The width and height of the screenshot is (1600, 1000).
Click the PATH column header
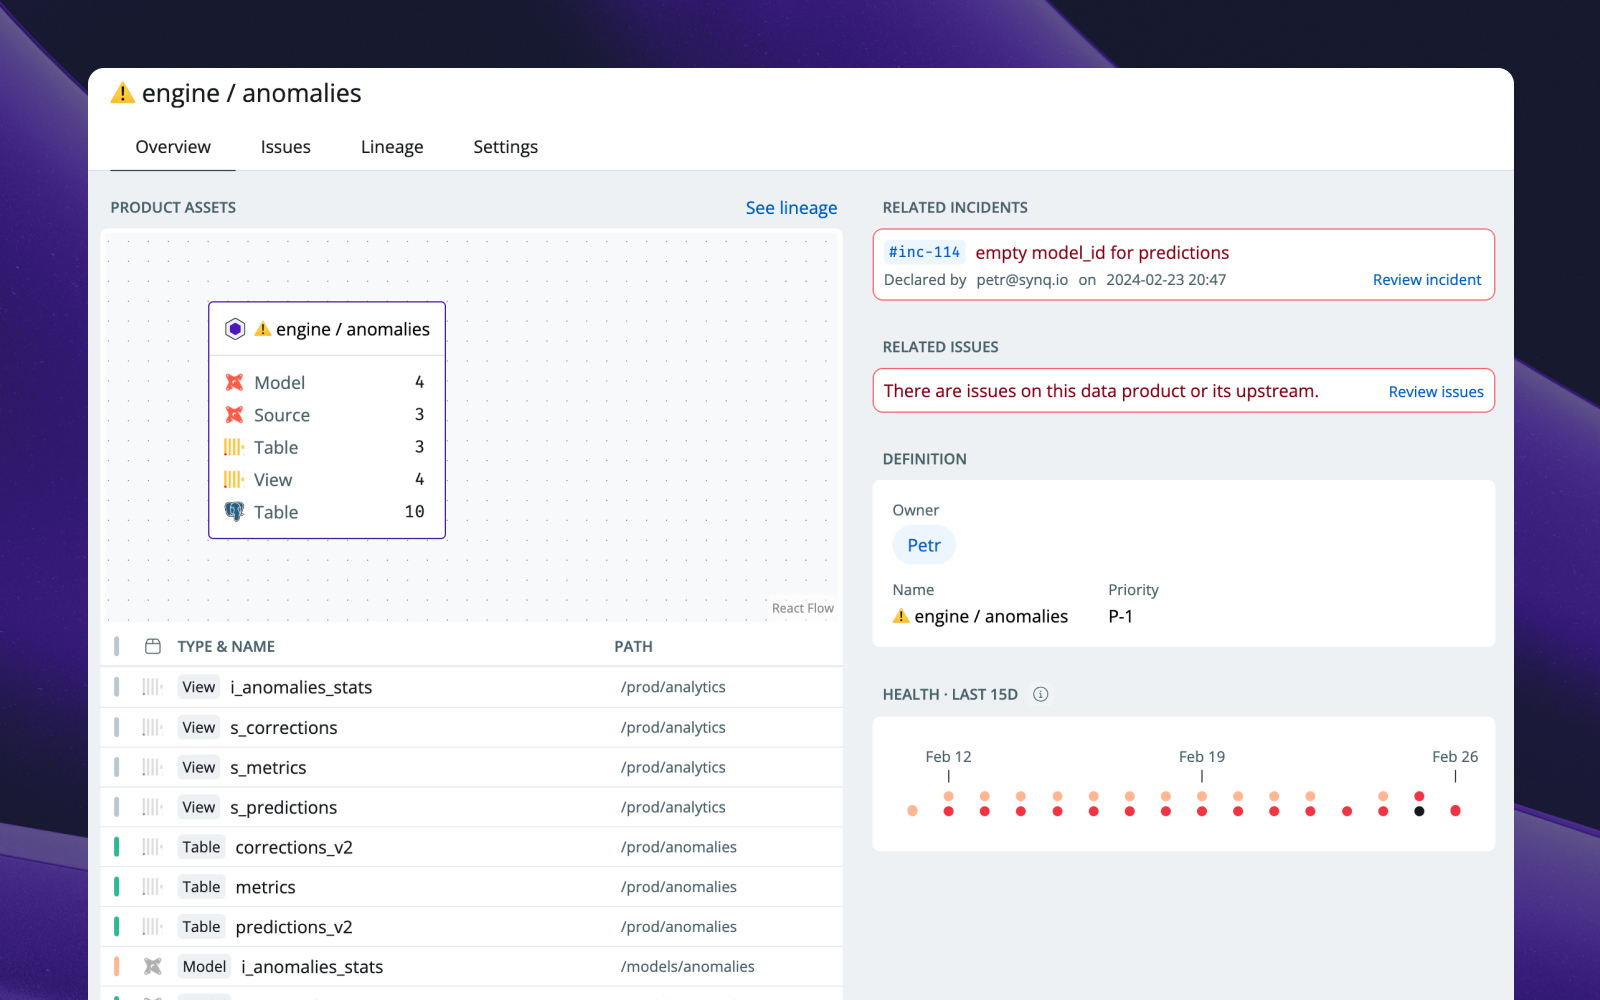point(633,646)
